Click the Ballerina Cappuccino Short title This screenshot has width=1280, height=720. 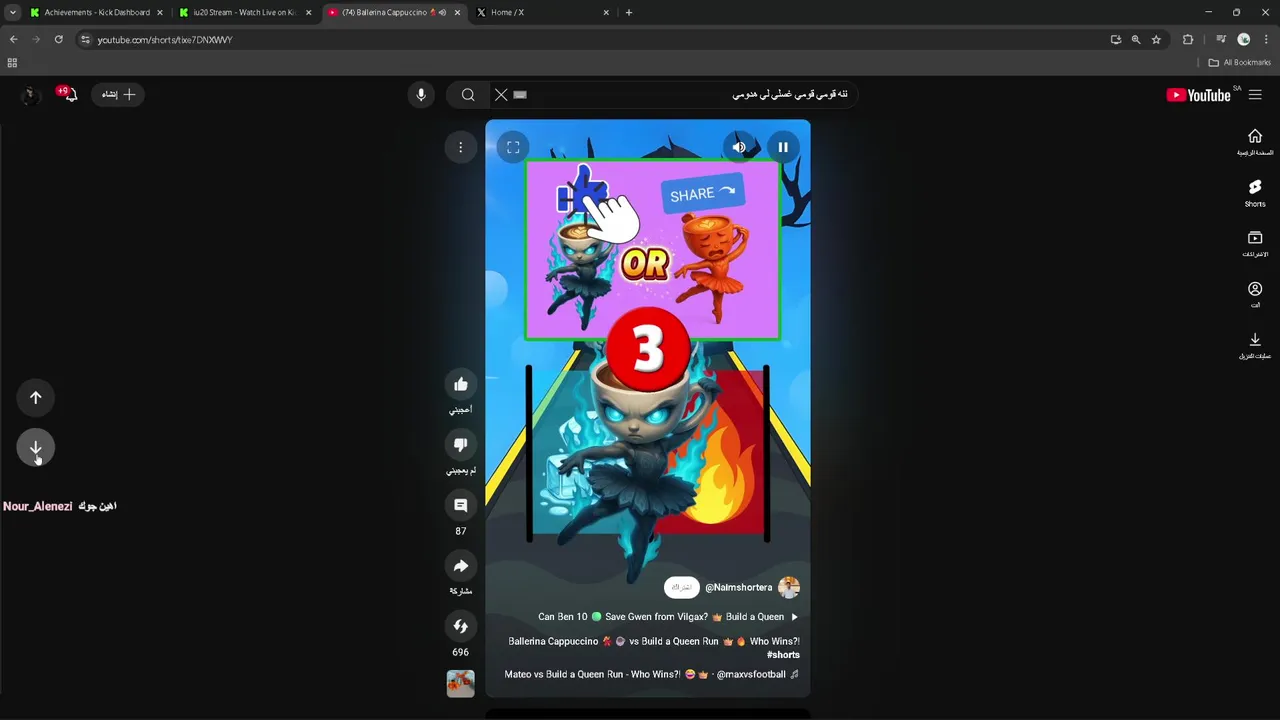point(654,641)
